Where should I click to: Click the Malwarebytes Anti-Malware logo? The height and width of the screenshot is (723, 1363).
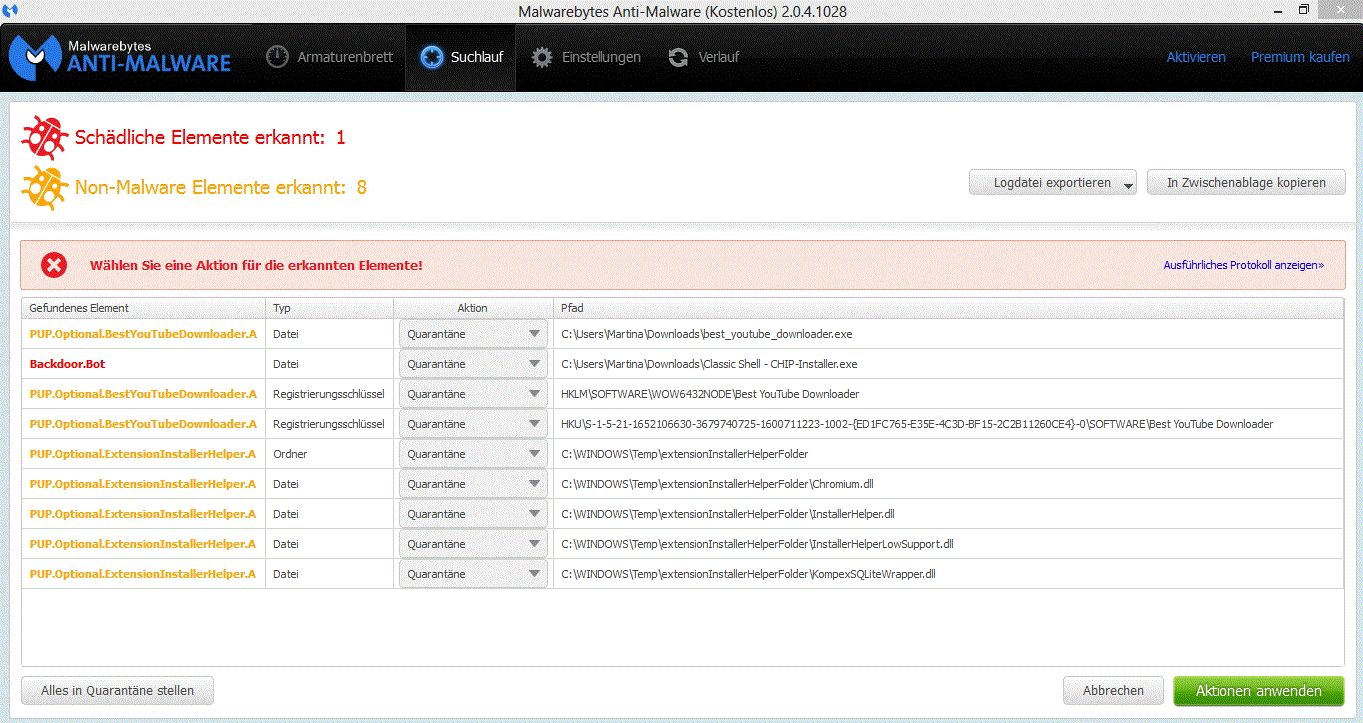(x=120, y=57)
